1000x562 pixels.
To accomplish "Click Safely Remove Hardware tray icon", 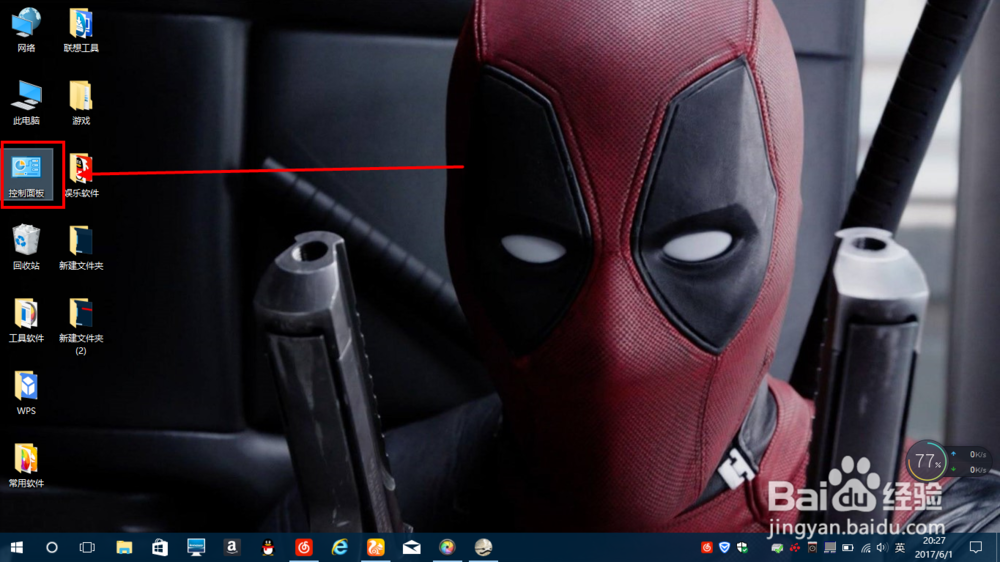I will [x=777, y=547].
